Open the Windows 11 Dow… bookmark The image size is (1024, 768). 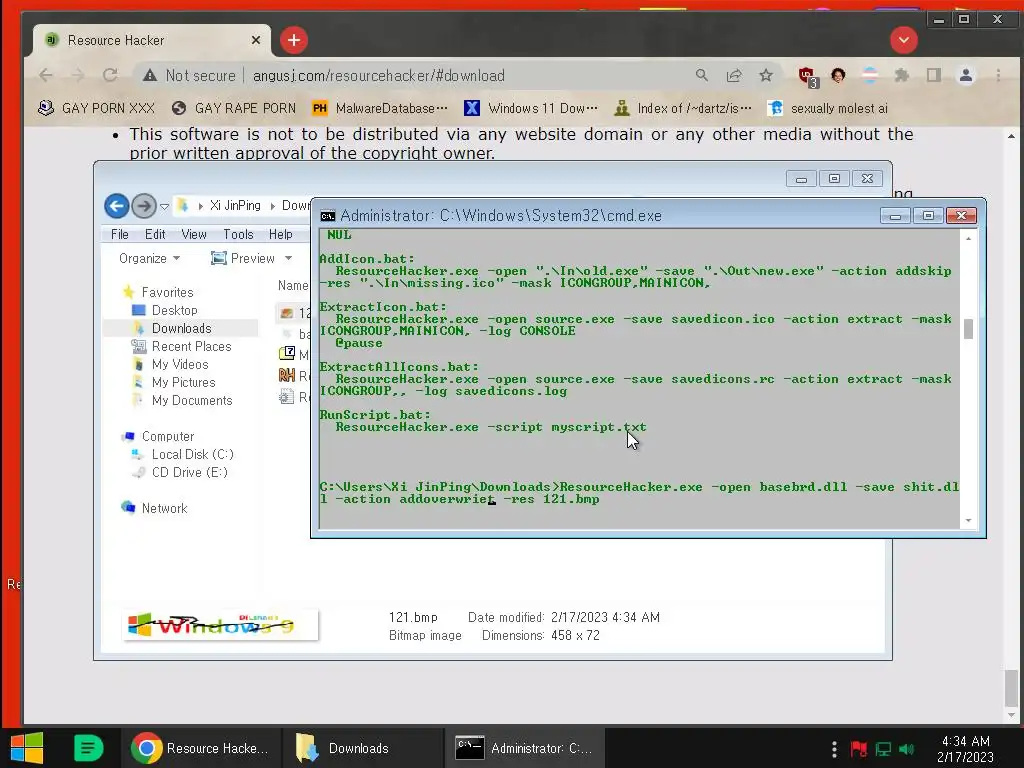(x=531, y=108)
